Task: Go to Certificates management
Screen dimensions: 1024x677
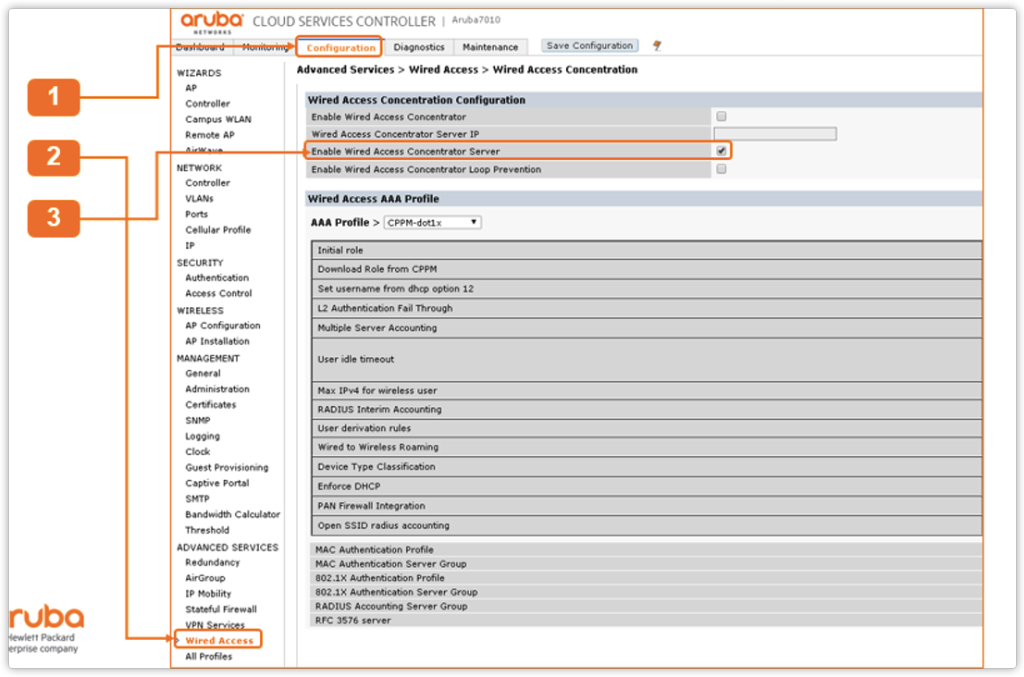Action: click(x=210, y=405)
